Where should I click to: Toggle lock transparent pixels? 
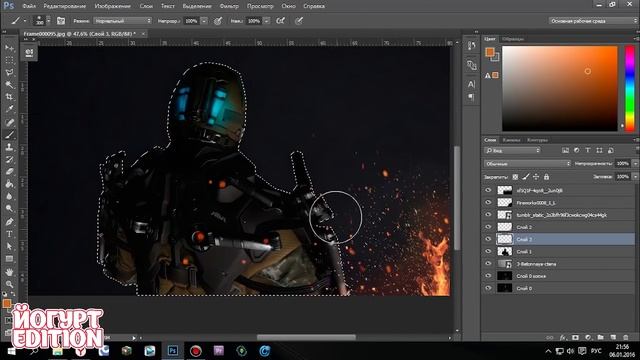pos(515,177)
